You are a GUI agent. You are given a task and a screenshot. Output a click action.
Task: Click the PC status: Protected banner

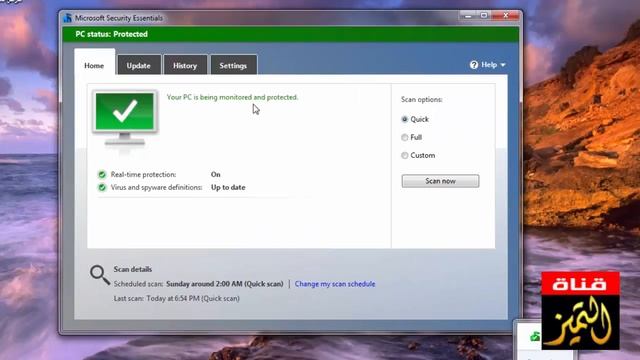click(291, 34)
